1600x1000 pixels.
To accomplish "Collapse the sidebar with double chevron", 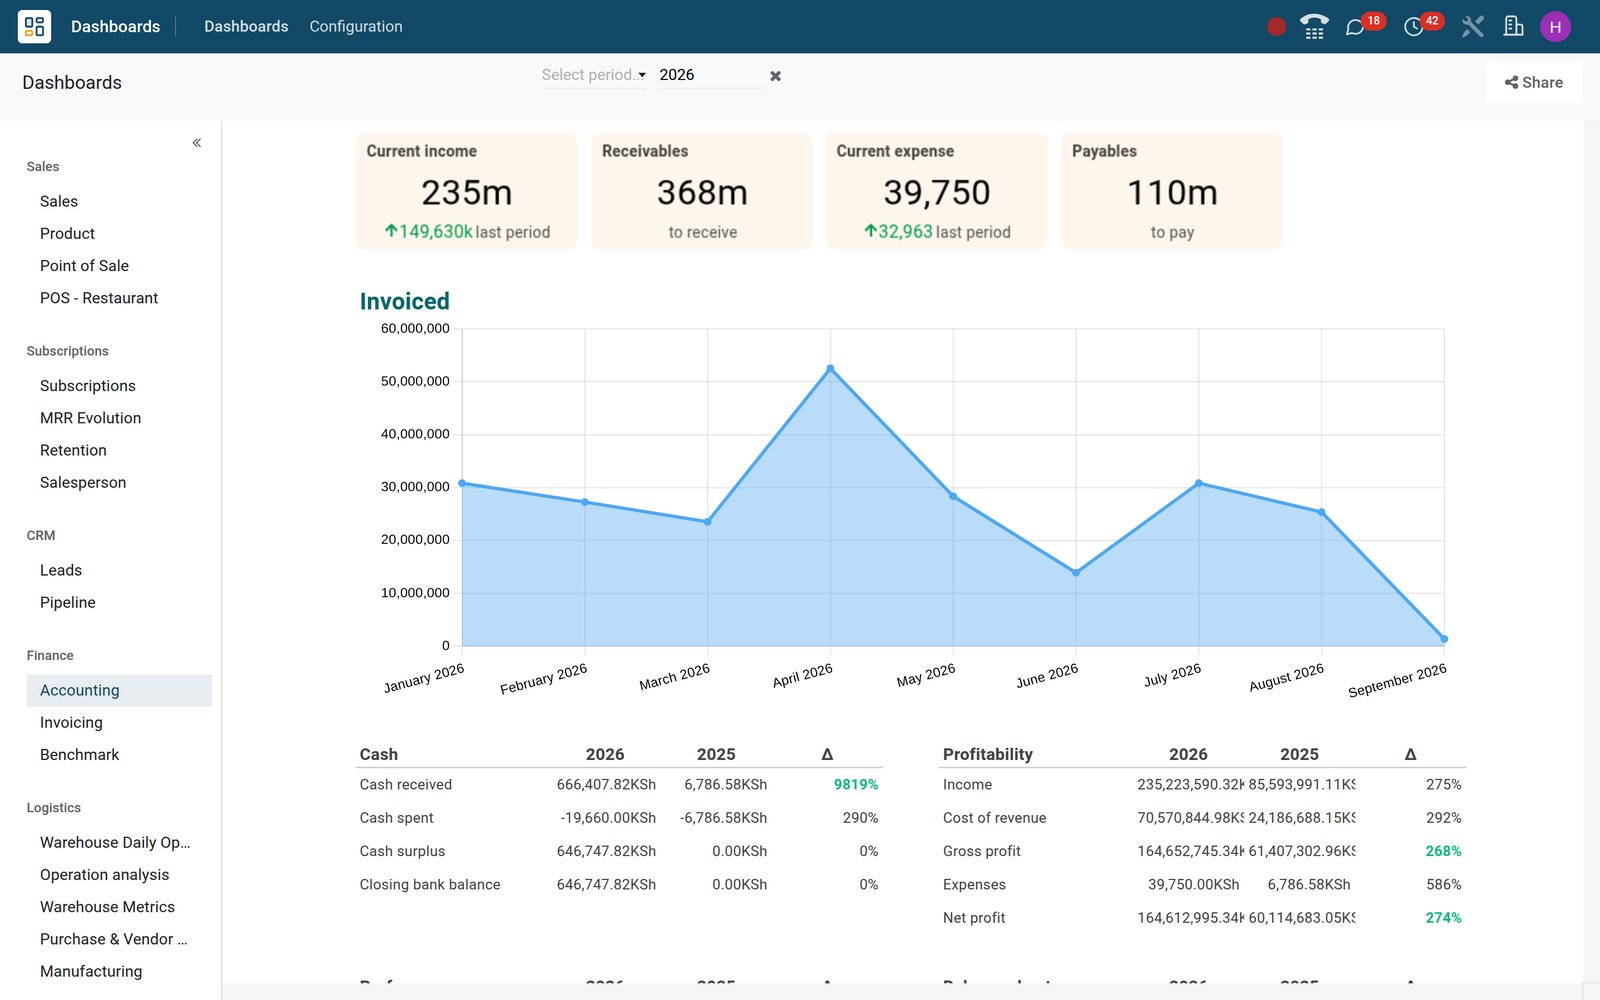I will 197,143.
